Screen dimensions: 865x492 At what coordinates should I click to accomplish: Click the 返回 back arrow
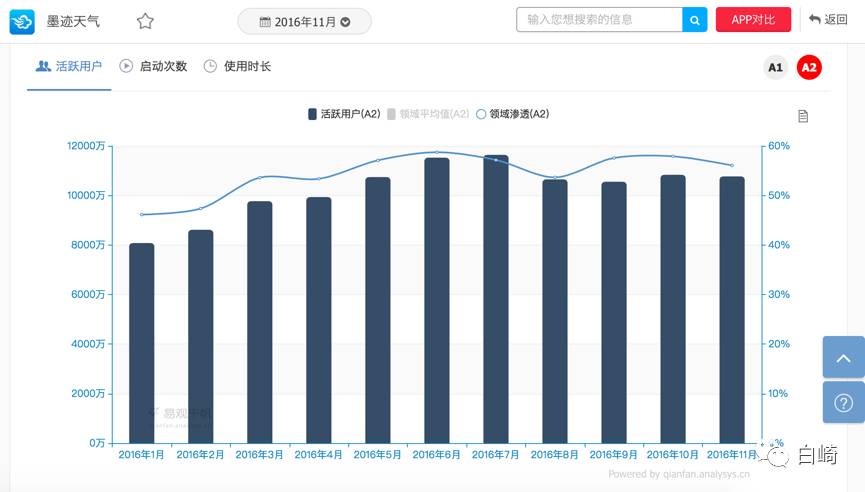(828, 20)
